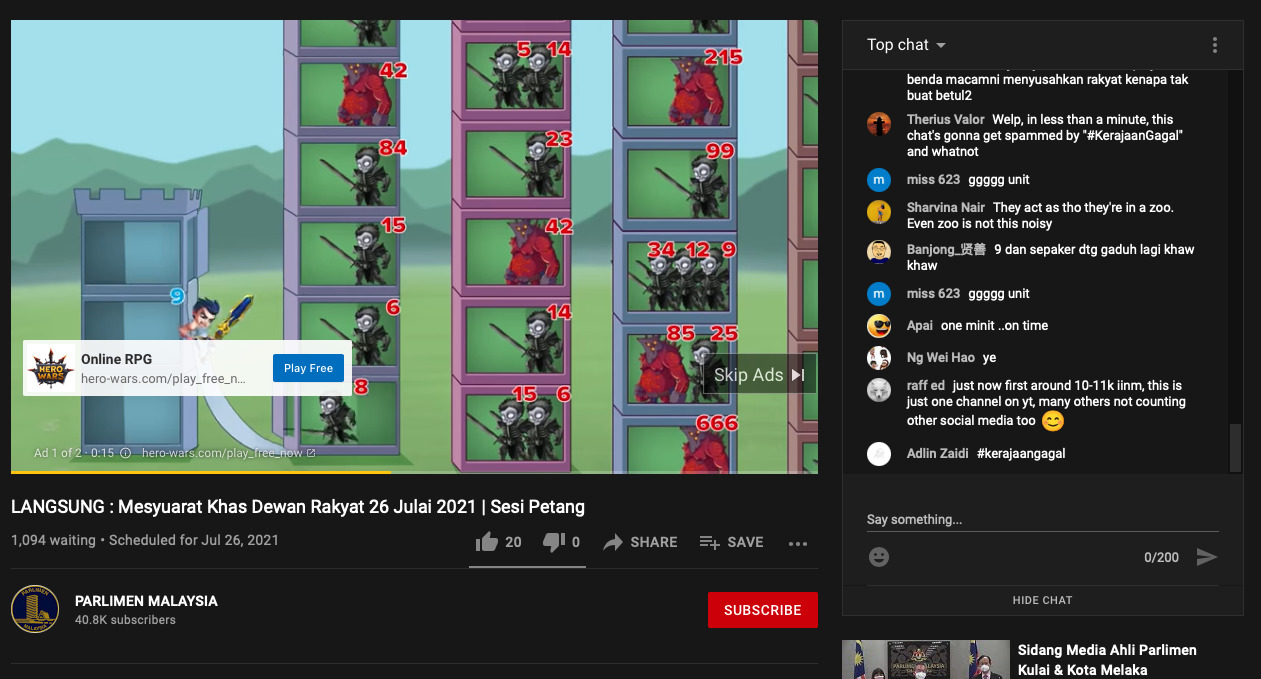1261x679 pixels.
Task: Click the thumbs-down dislike icon
Action: point(553,542)
